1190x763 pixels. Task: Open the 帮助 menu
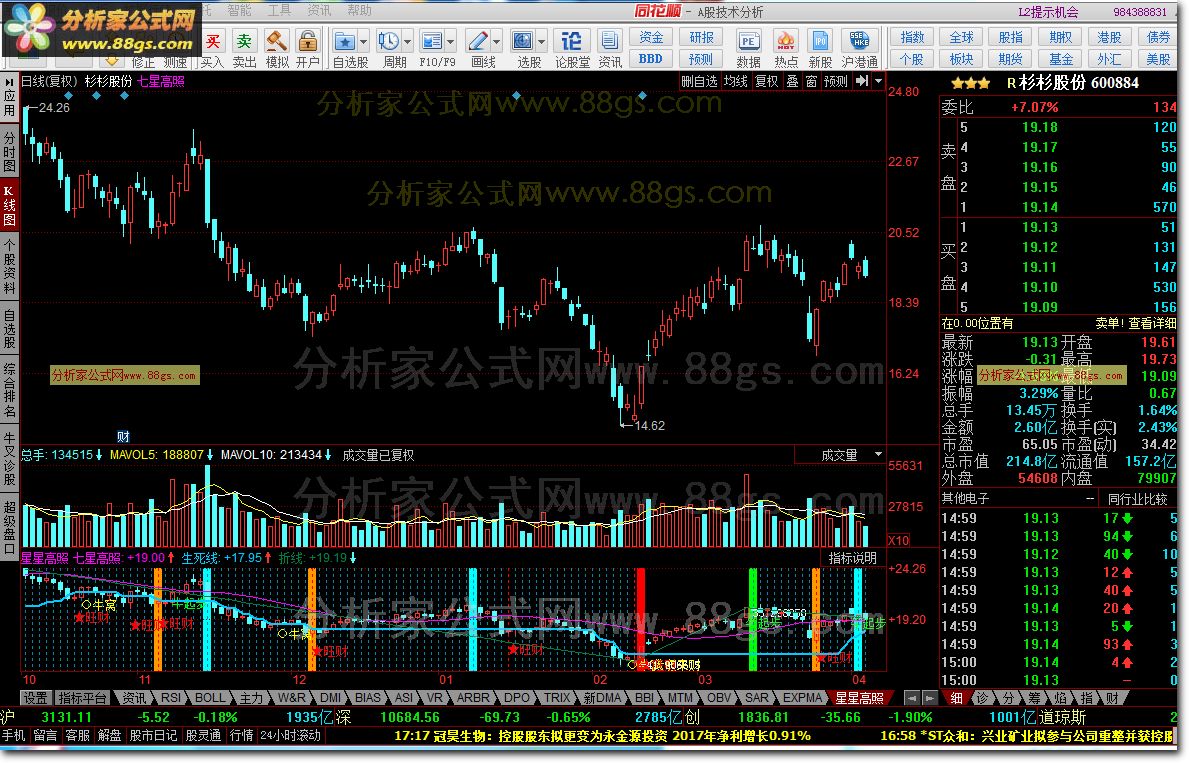359,10
